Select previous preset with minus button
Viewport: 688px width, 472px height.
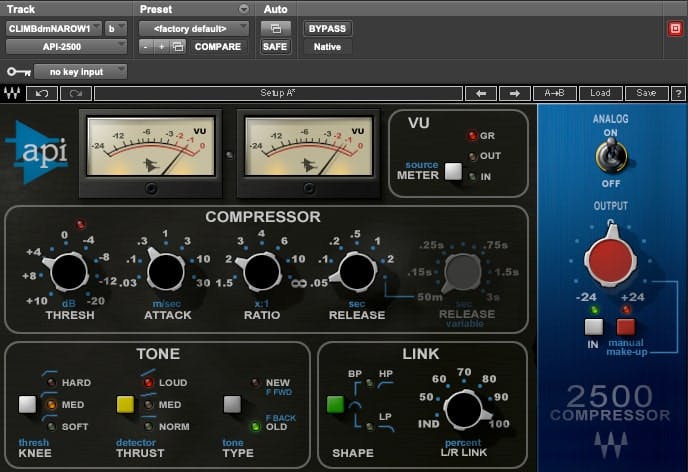(x=146, y=47)
